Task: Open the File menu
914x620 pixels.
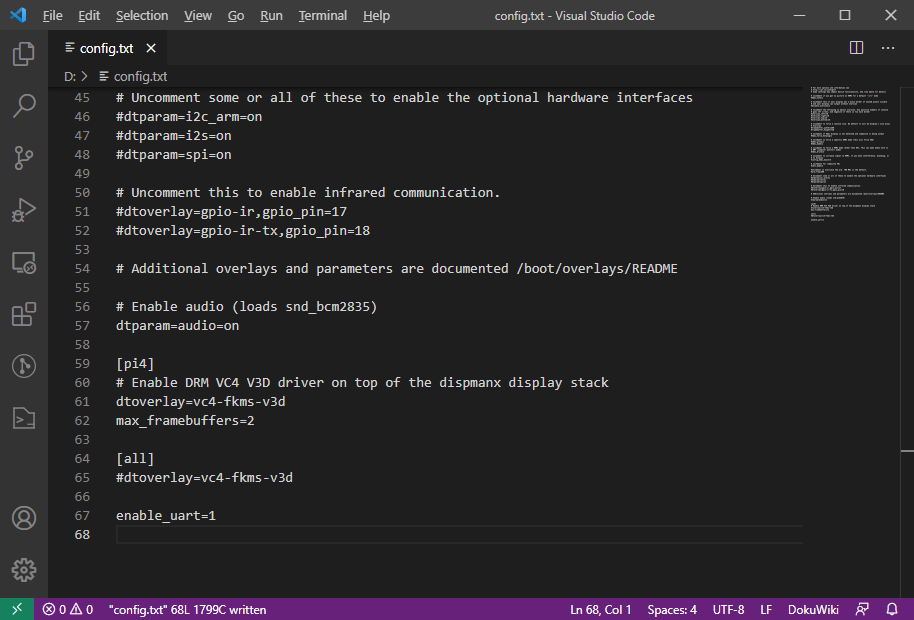Action: [x=52, y=16]
